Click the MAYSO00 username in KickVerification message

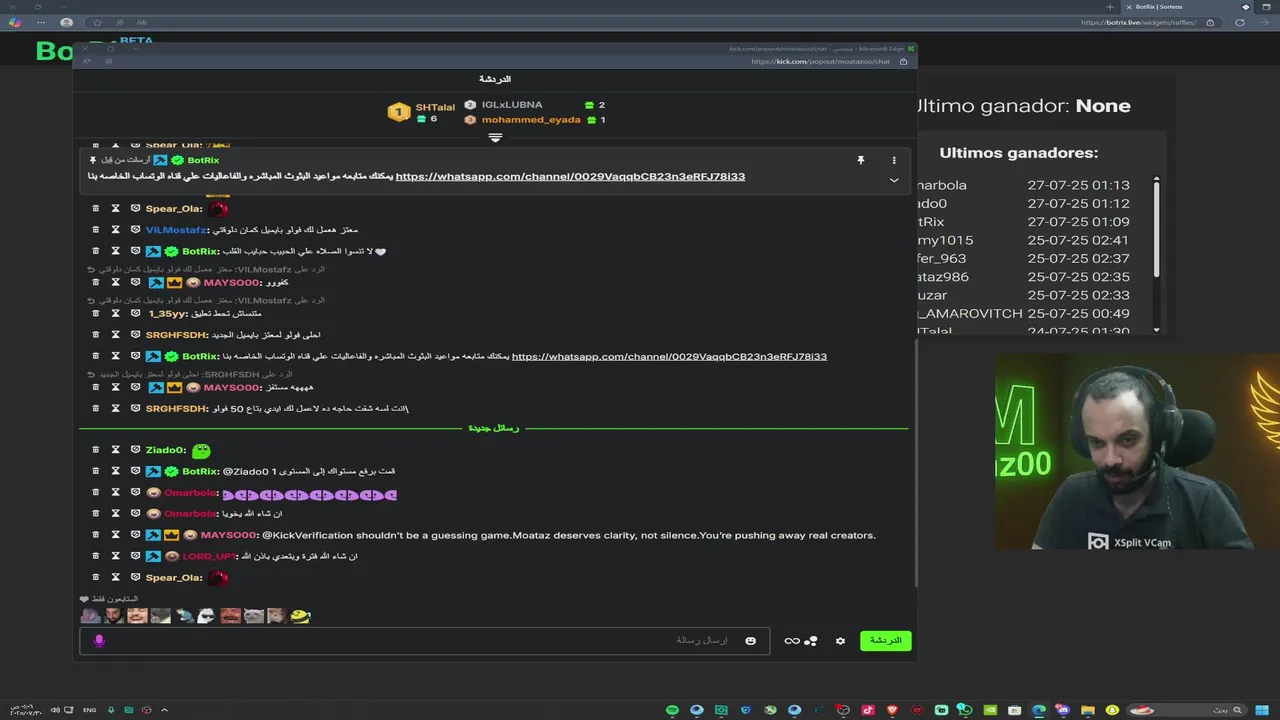229,535
